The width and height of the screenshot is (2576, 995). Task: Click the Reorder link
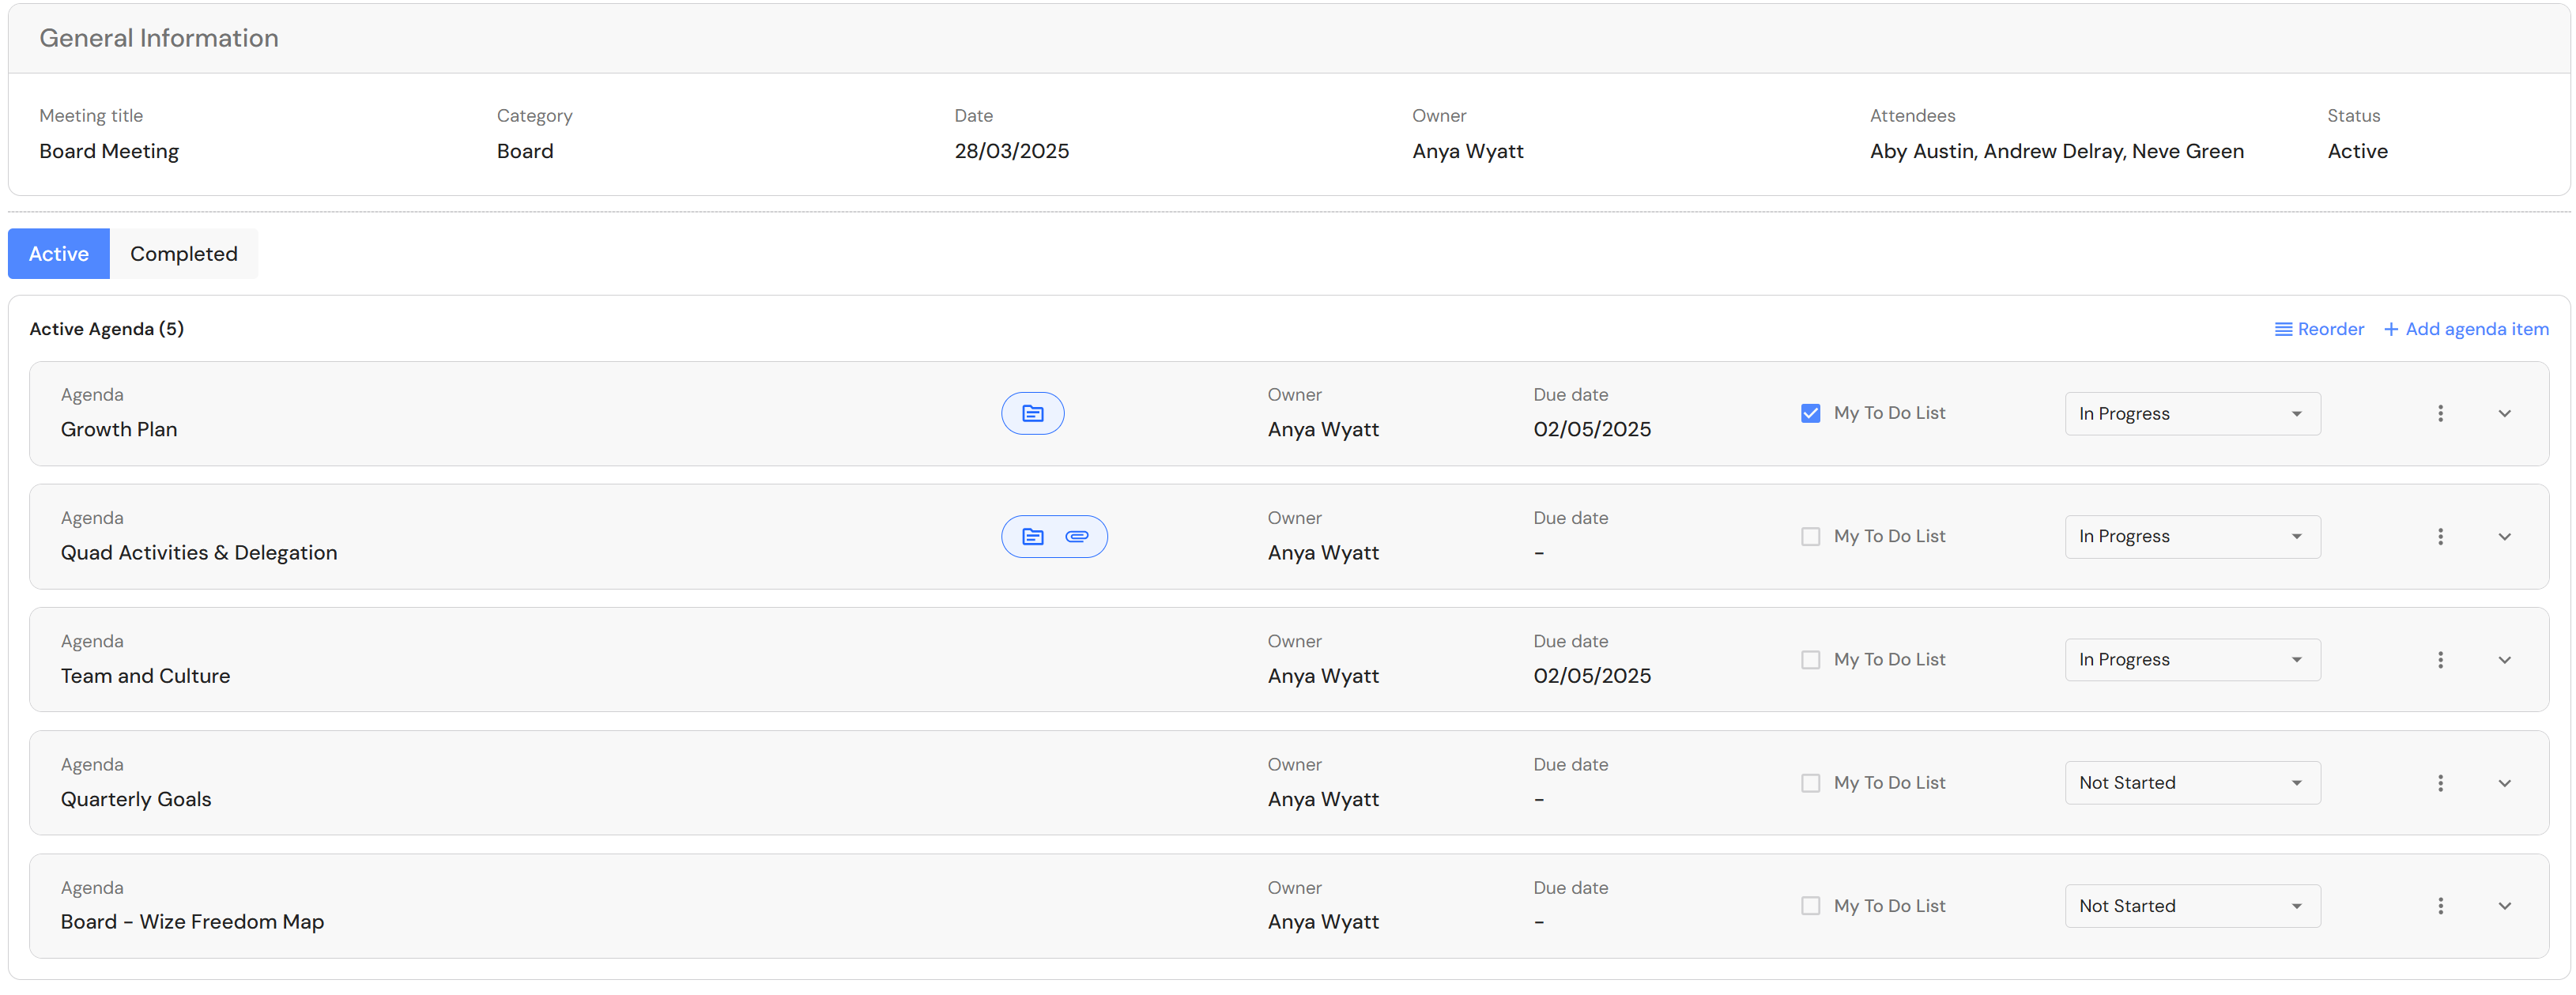[2319, 329]
